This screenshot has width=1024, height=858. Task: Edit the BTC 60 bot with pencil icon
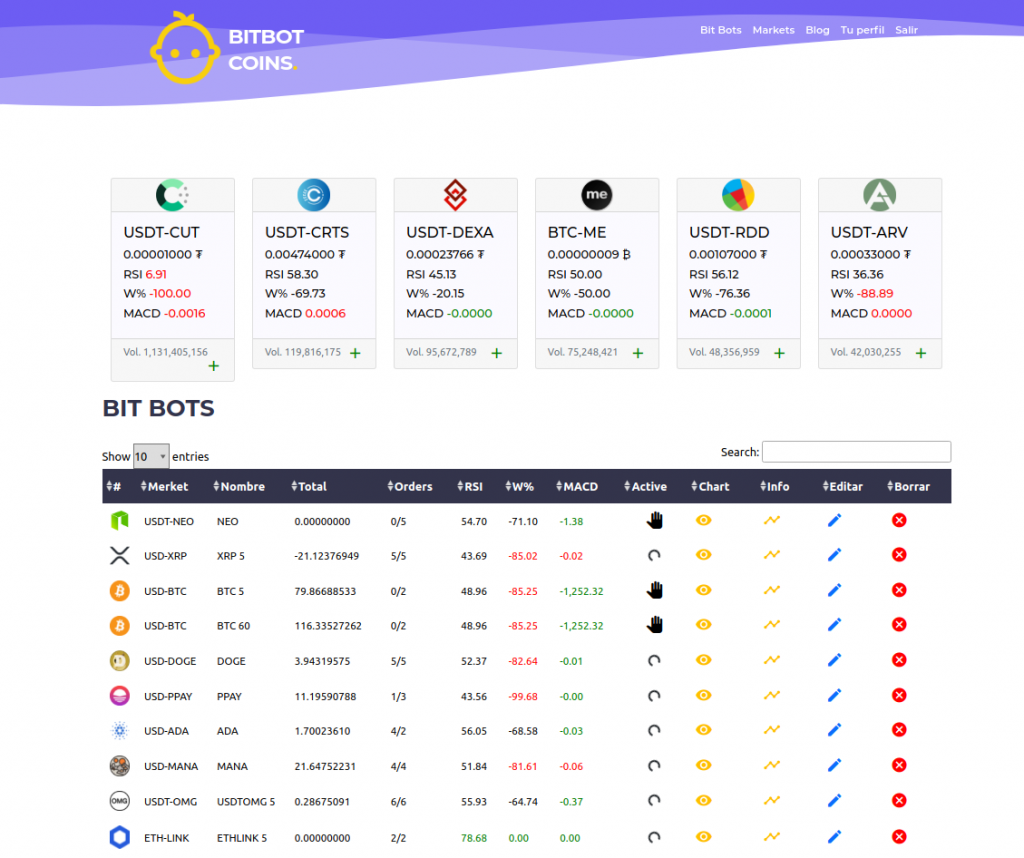coord(835,624)
